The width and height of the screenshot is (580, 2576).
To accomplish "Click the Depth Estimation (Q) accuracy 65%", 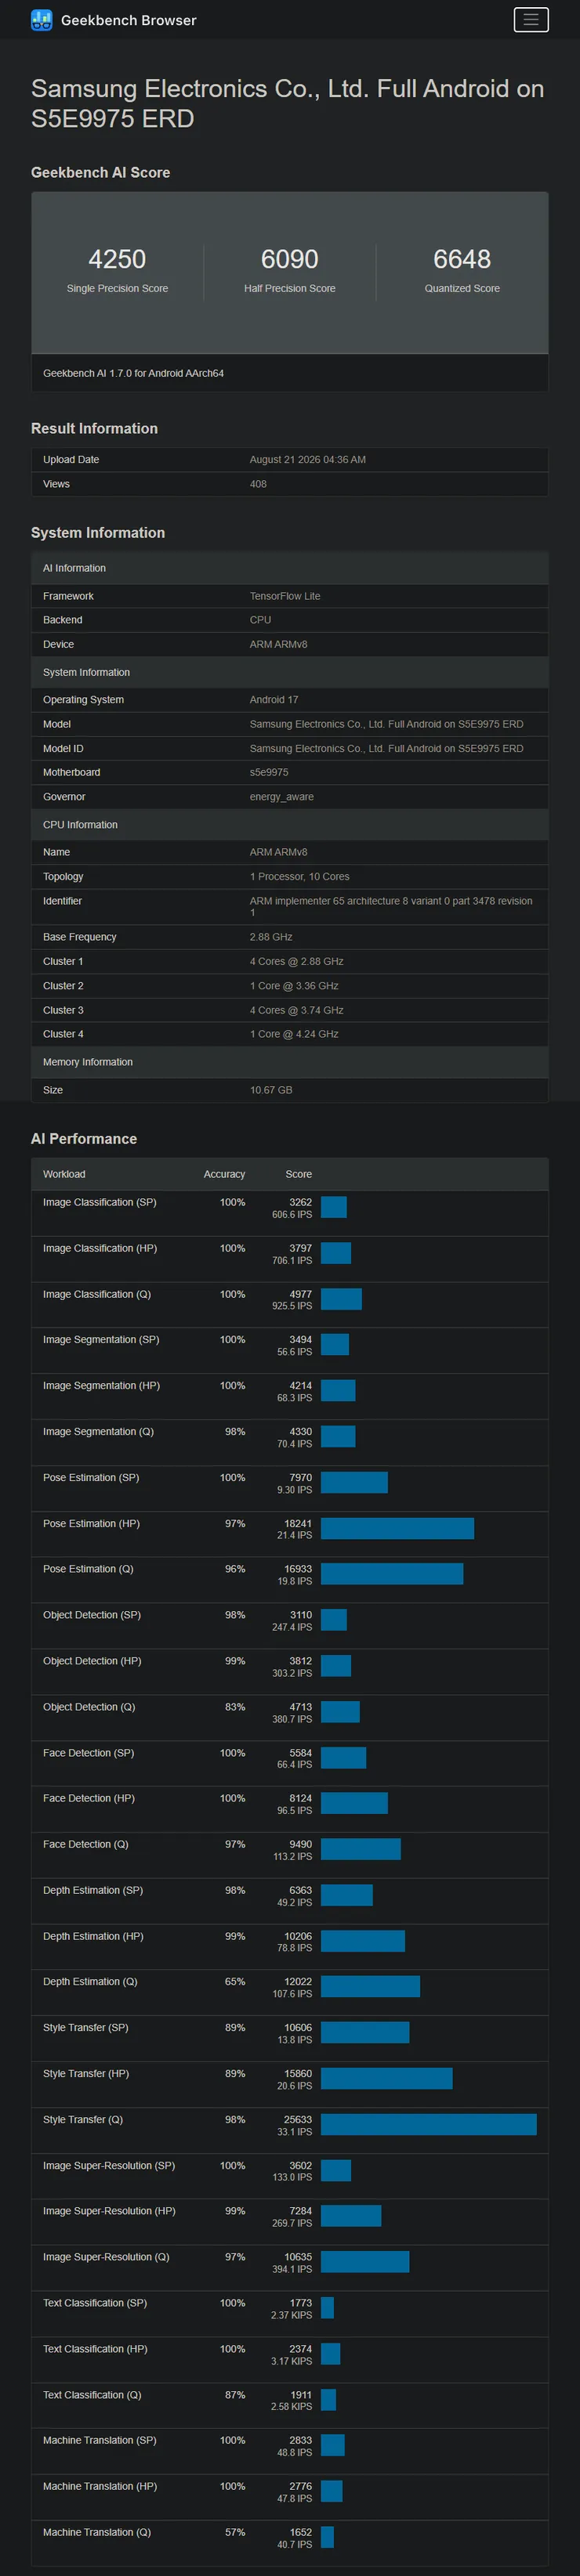I will pos(235,1981).
